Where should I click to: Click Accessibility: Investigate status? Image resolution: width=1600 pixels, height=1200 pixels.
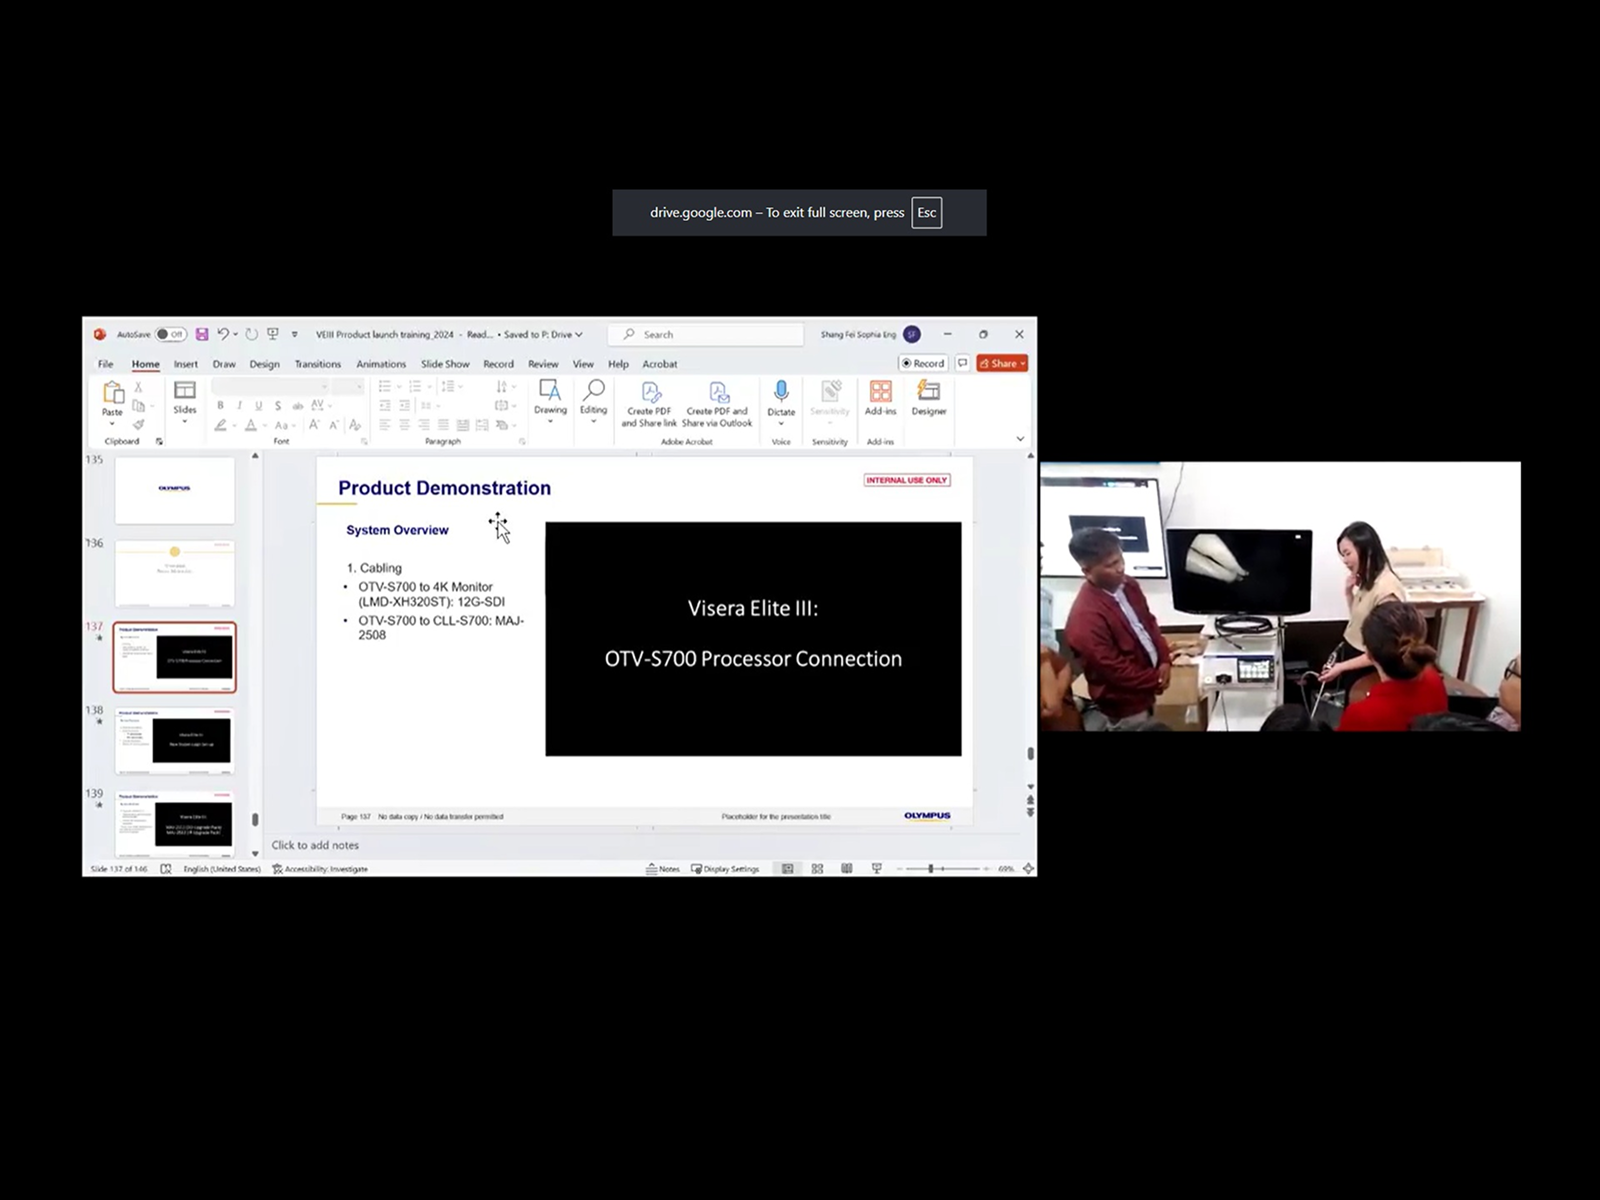pyautogui.click(x=320, y=869)
